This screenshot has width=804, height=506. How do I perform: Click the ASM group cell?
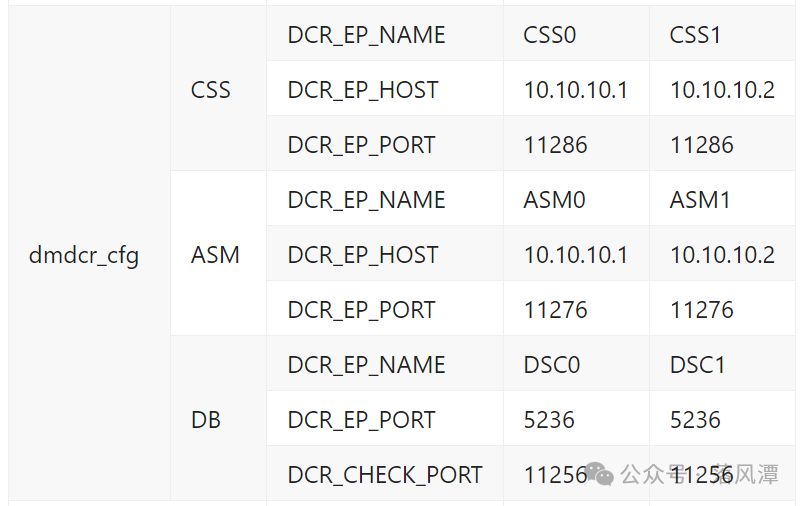click(x=218, y=253)
